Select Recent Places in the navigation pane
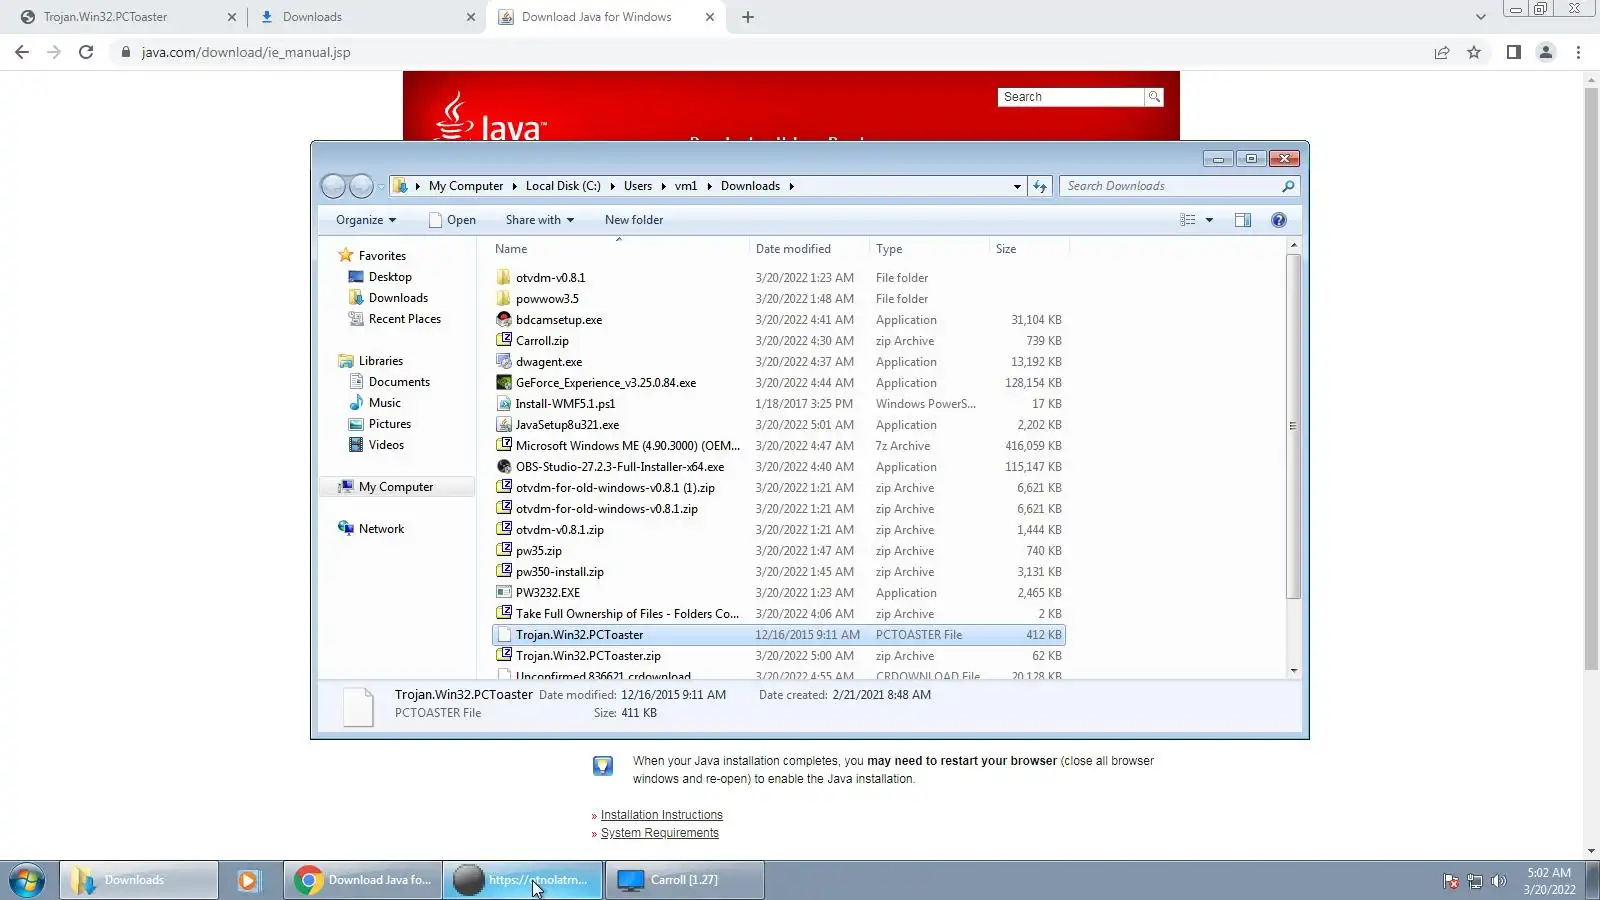This screenshot has width=1600, height=900. pyautogui.click(x=405, y=319)
